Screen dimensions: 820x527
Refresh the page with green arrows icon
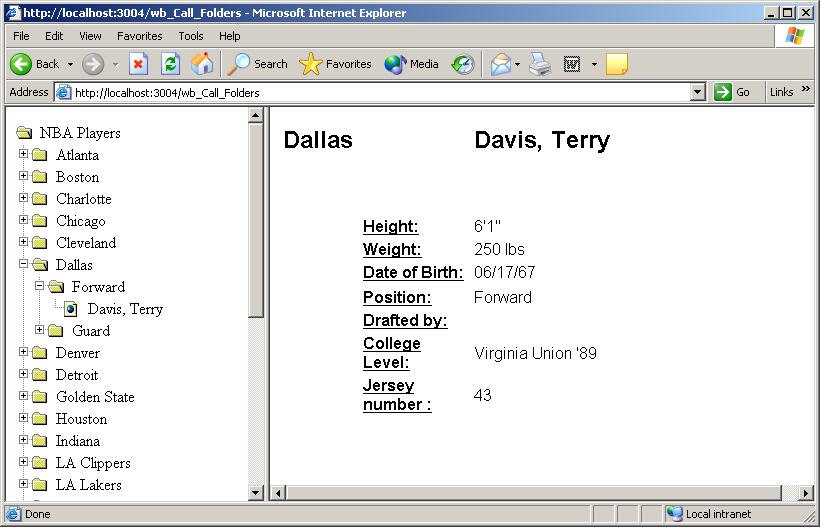coord(170,64)
